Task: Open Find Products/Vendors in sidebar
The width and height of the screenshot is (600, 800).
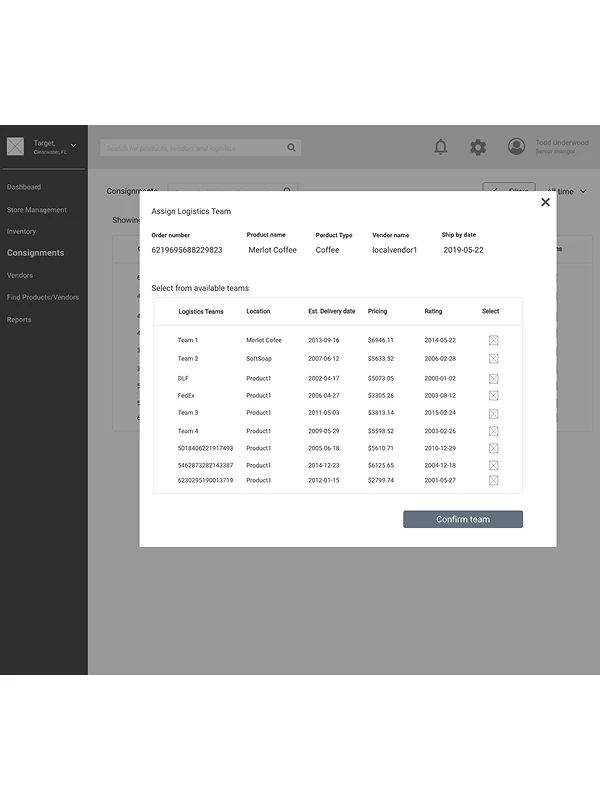Action: (x=43, y=297)
